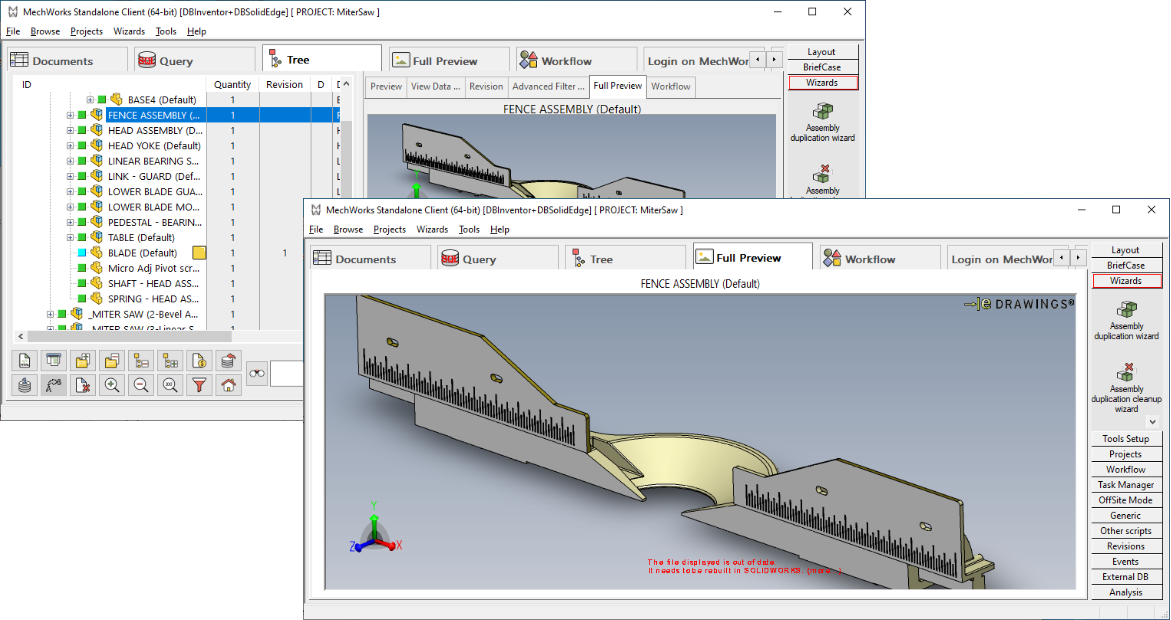Screen dimensions: 1171x620
Task: Click the folder-with-plus icon in back window toolbar
Action: click(x=83, y=362)
